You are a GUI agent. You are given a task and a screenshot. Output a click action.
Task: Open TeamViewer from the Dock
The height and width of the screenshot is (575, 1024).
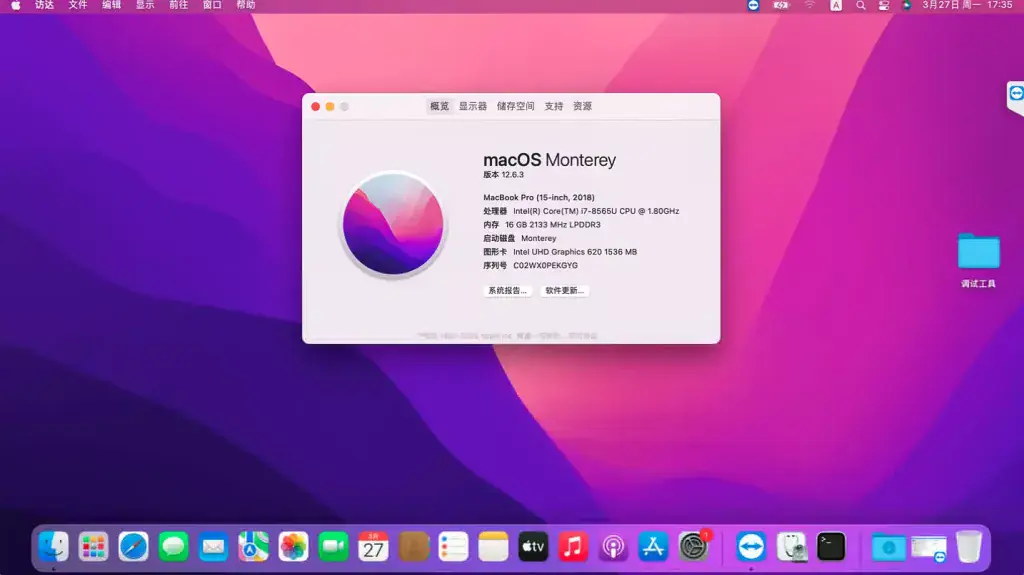751,547
